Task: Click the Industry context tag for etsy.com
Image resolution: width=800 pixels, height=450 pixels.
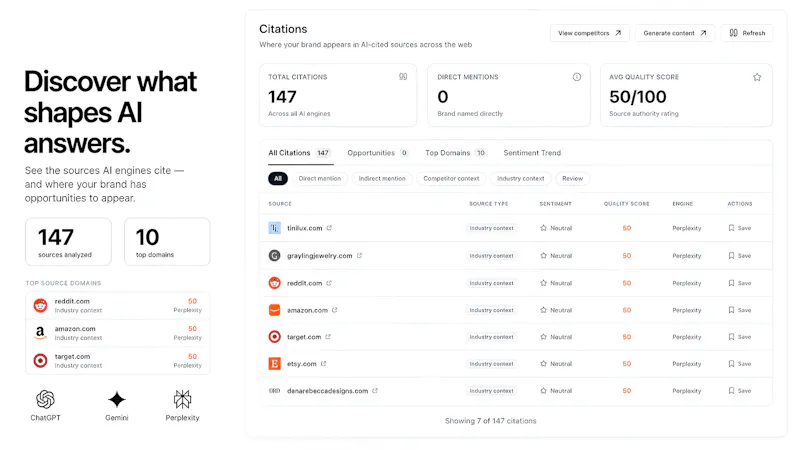Action: pos(491,364)
